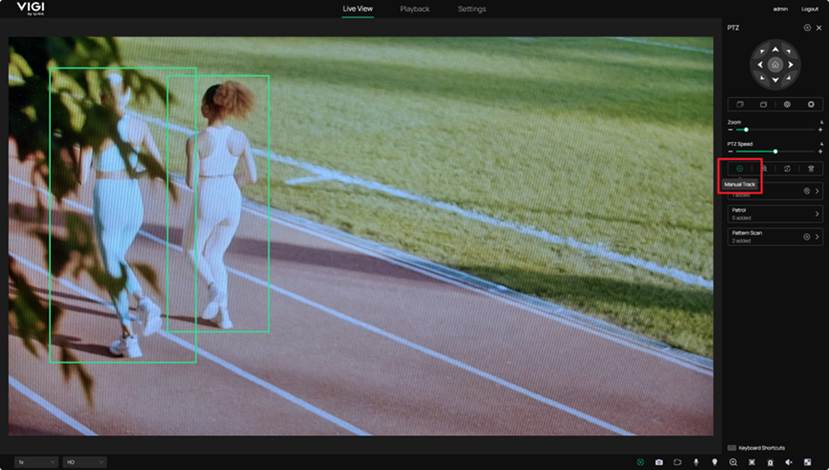829x470 pixels.
Task: Click the admin account label
Action: coord(780,9)
